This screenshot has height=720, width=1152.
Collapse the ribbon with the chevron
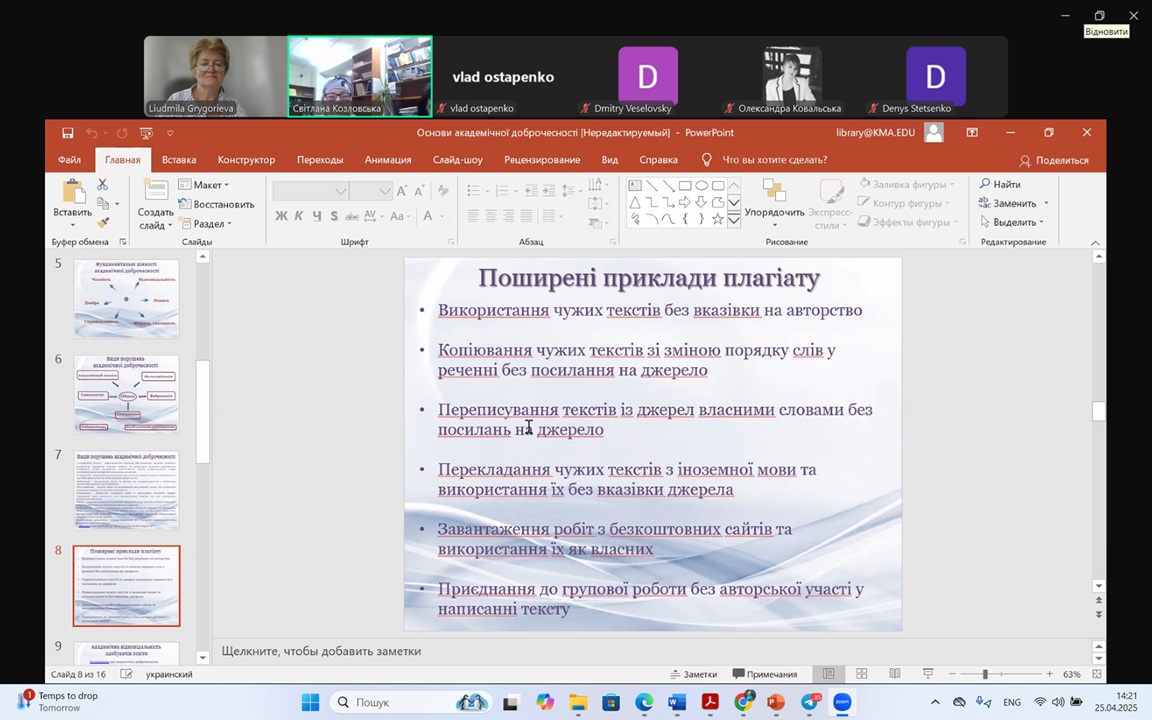tap(1095, 242)
